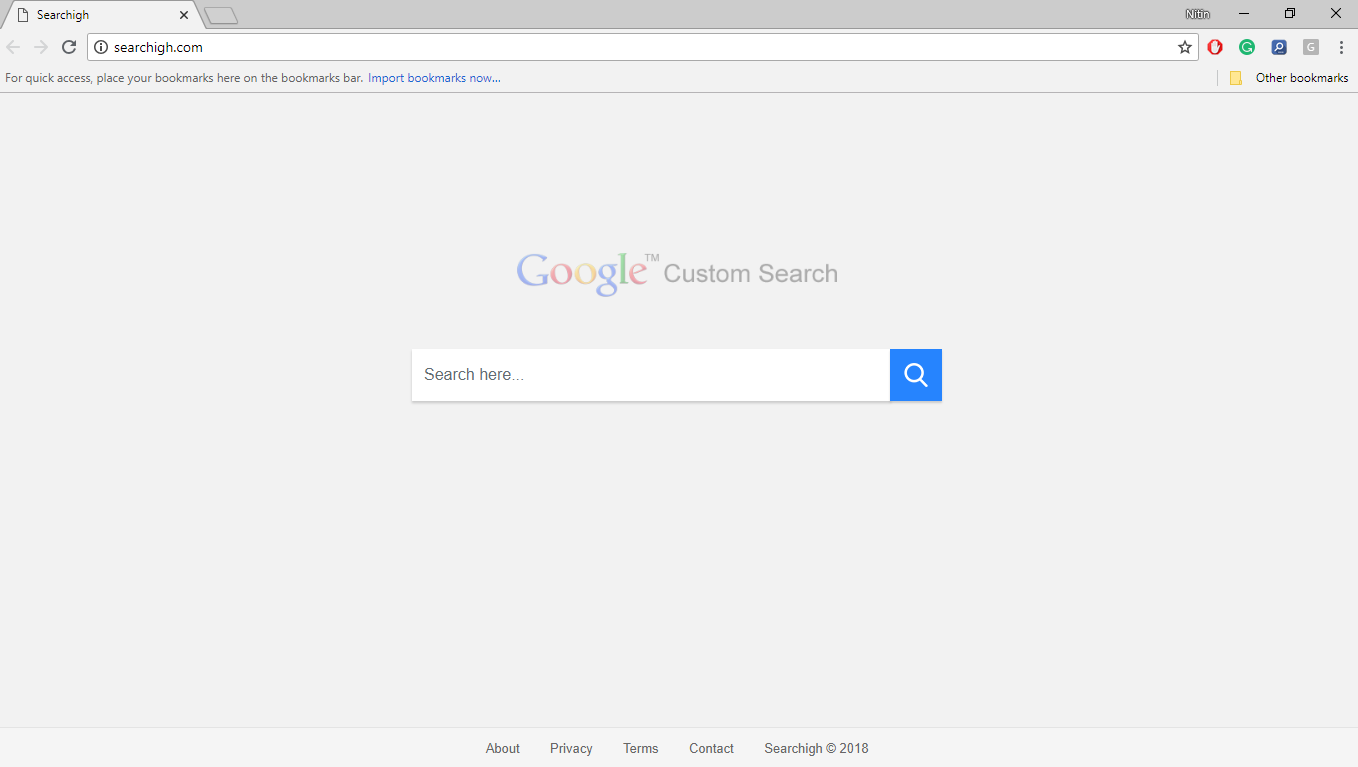Open the Terms page link
This screenshot has height=767, width=1358.
(640, 748)
